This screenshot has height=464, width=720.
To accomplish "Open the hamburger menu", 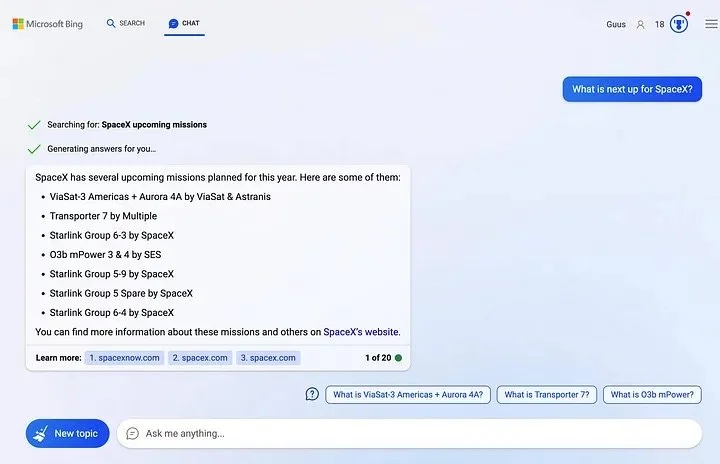I will click(711, 24).
